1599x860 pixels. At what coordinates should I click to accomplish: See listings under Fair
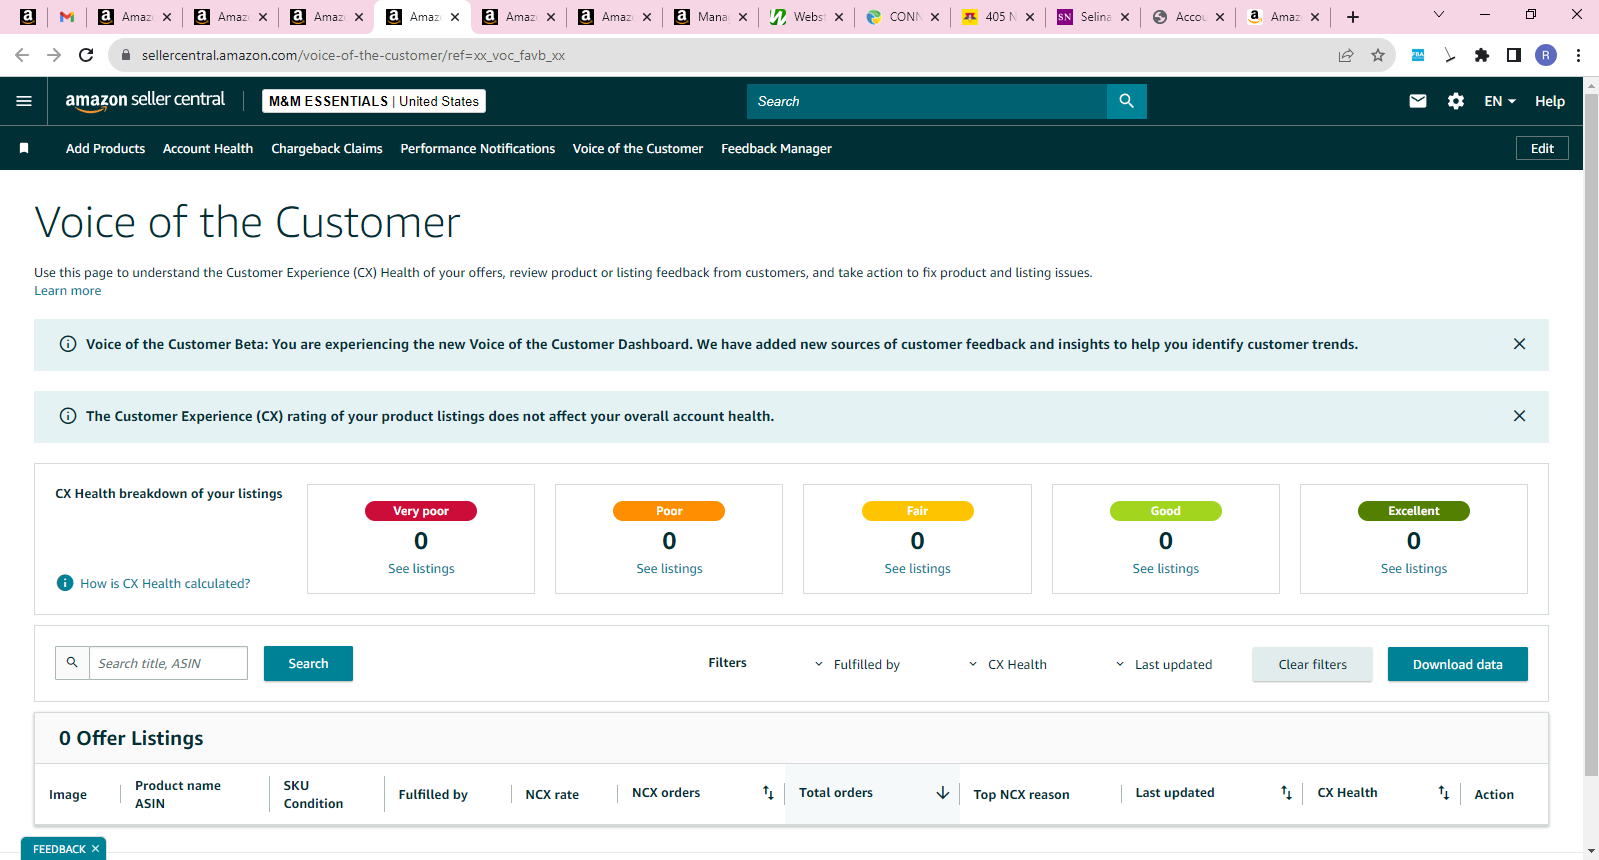coord(917,568)
